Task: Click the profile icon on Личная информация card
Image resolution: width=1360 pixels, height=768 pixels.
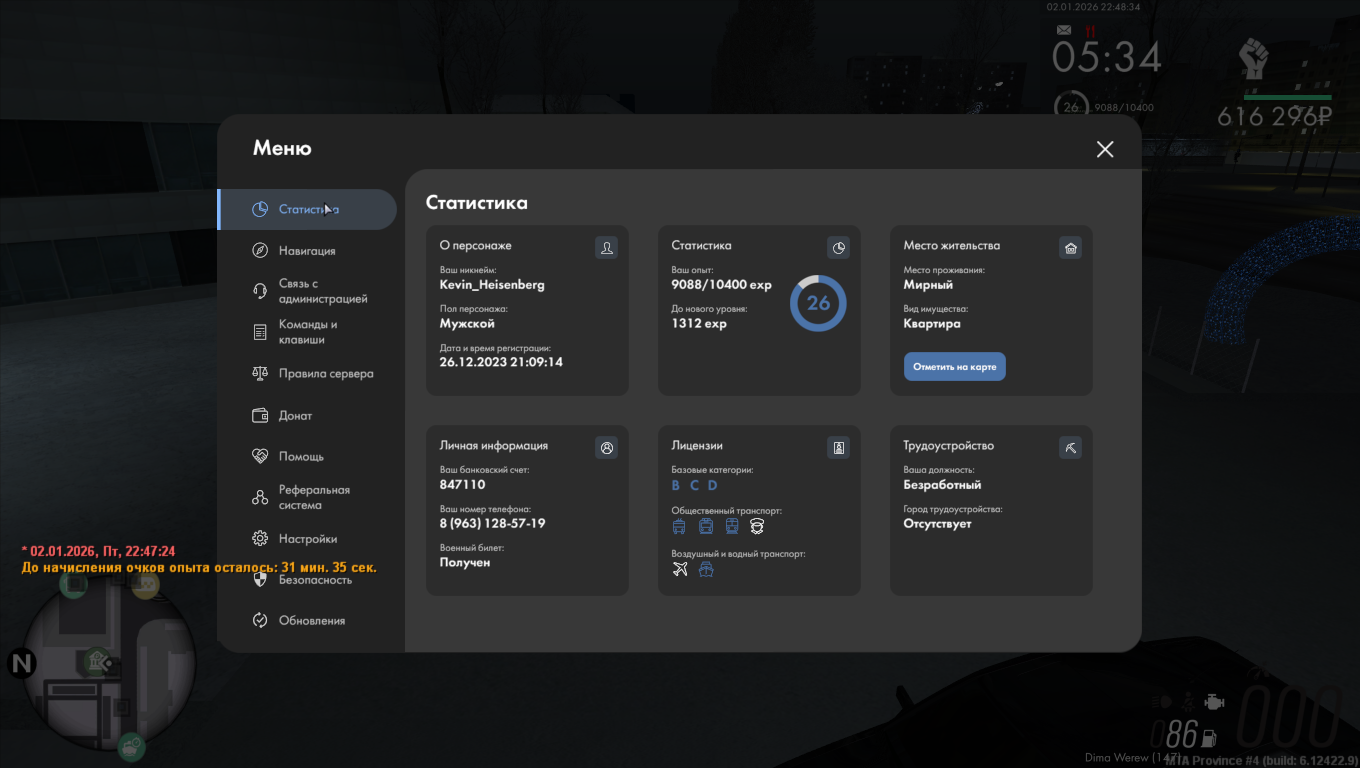Action: point(606,448)
